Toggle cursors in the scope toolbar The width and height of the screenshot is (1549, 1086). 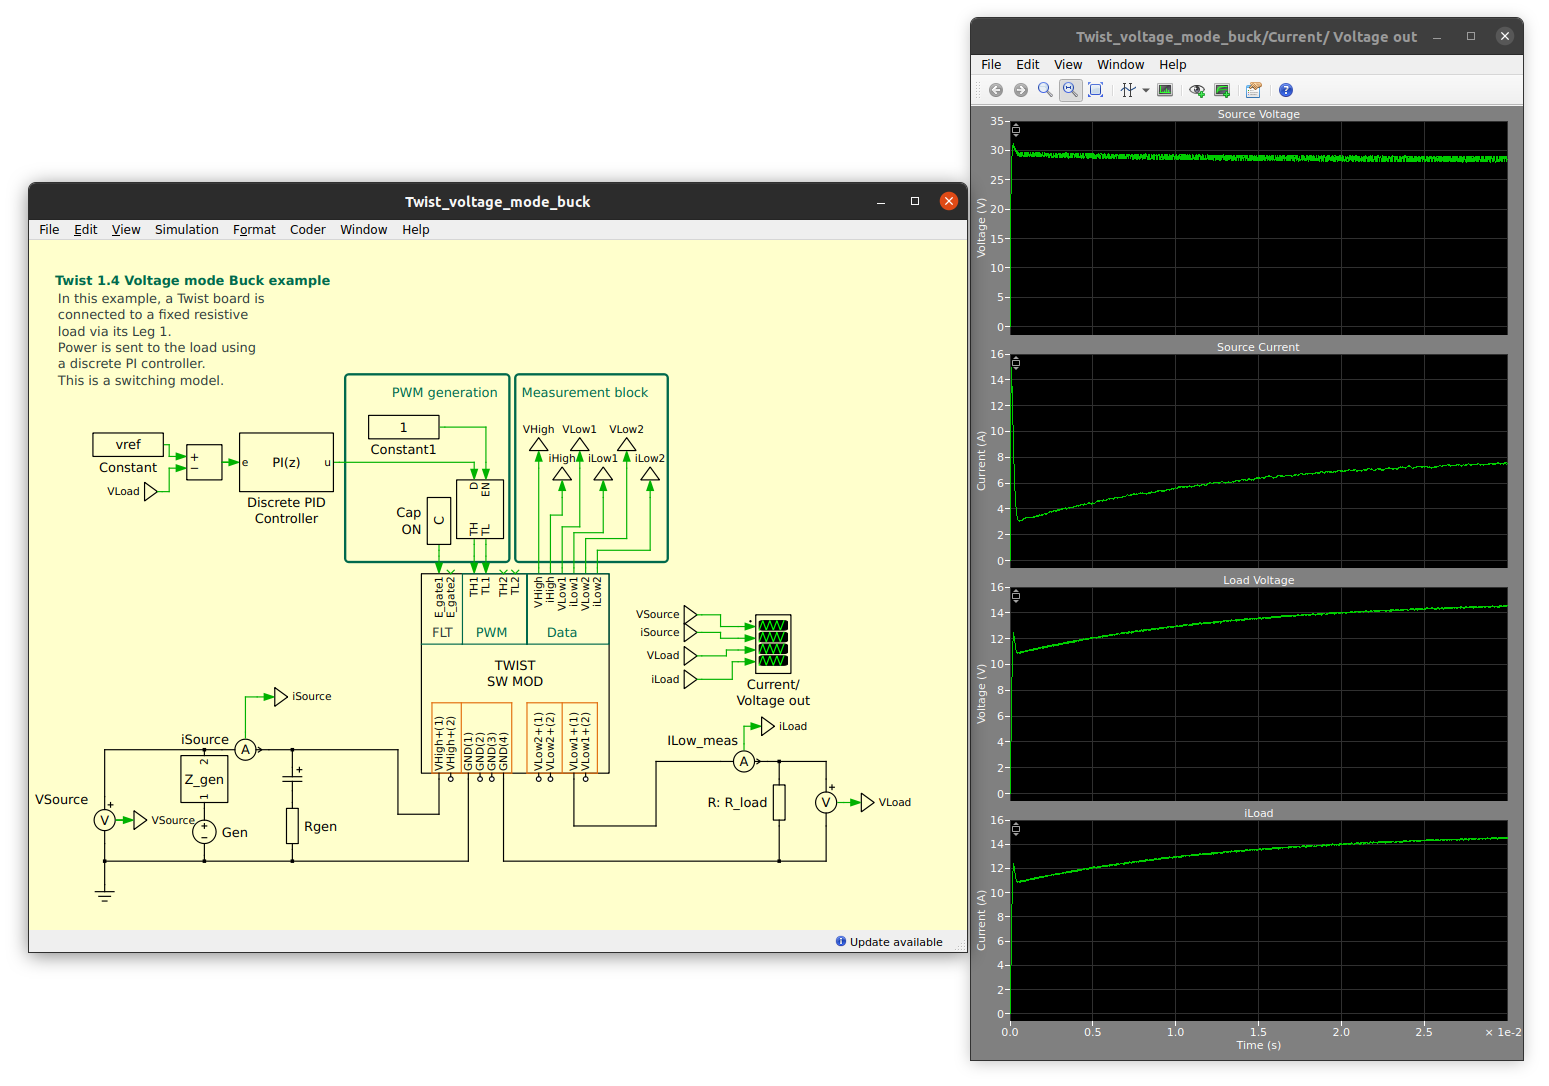pyautogui.click(x=1128, y=90)
